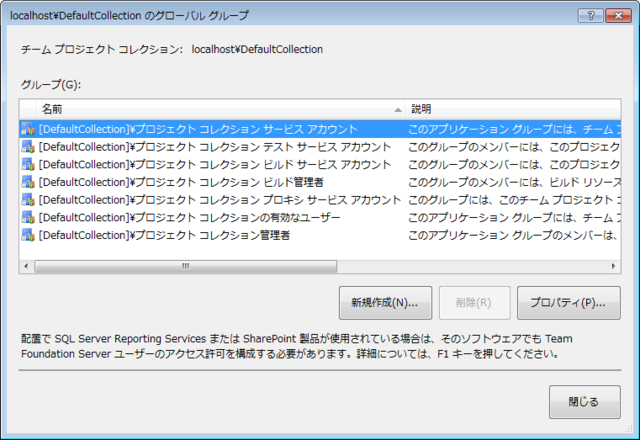
Task: Click group icon of ビルド管理者 row
Action: point(28,182)
